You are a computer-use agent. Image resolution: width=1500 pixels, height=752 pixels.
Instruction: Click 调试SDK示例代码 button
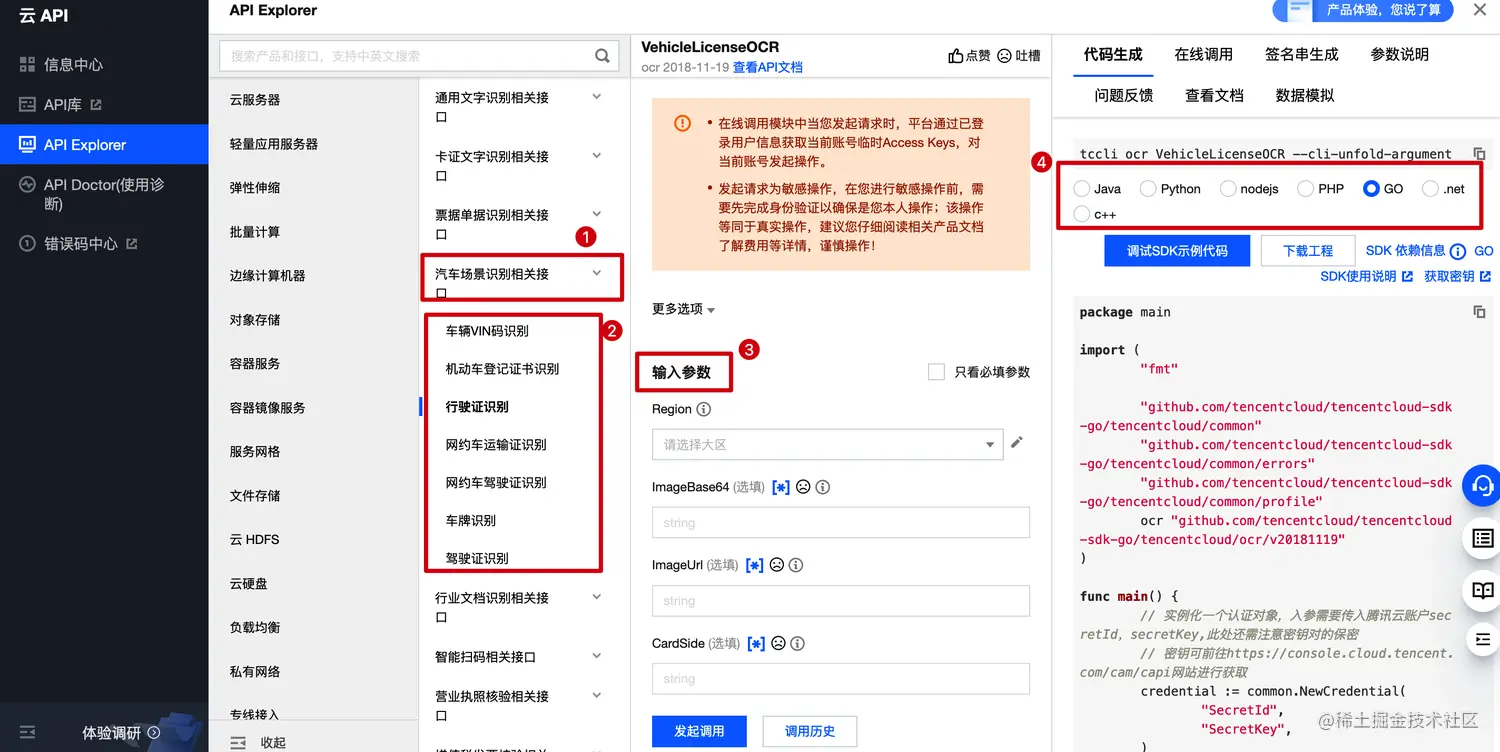(x=1177, y=251)
